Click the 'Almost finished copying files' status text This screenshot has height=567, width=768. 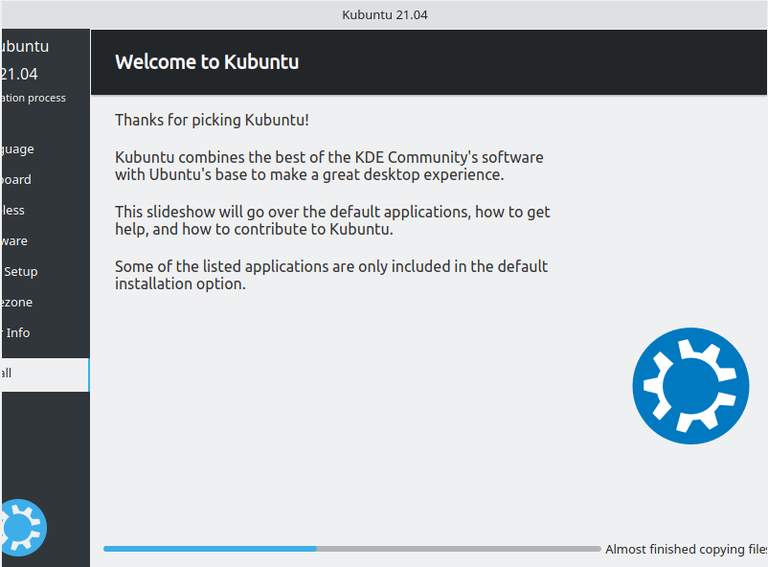click(686, 549)
